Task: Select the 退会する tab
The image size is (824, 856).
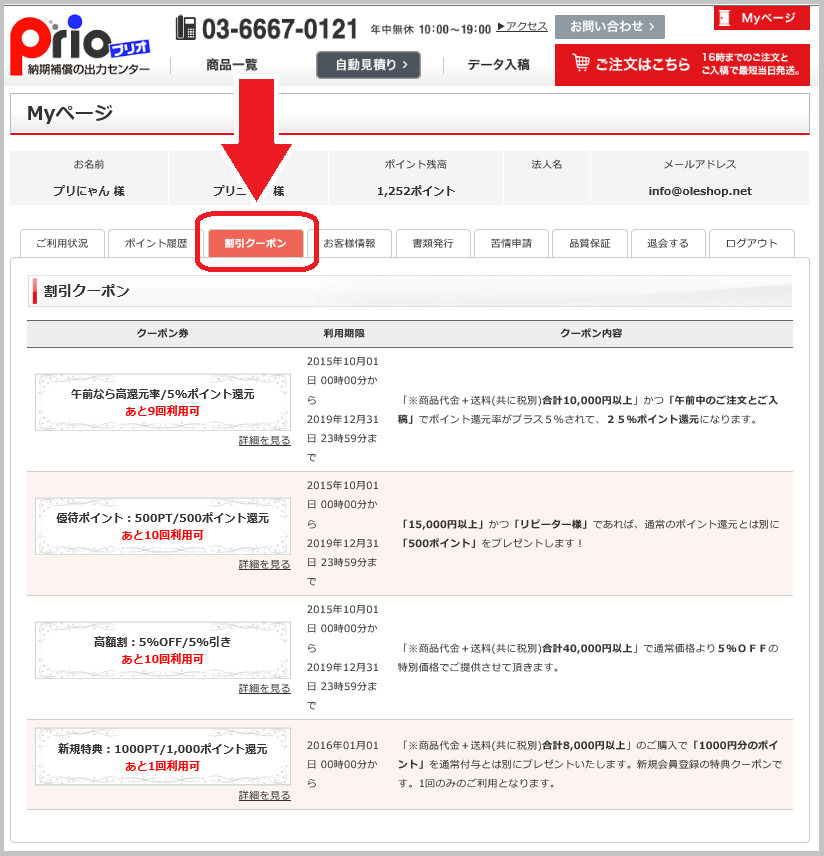Action: click(668, 243)
